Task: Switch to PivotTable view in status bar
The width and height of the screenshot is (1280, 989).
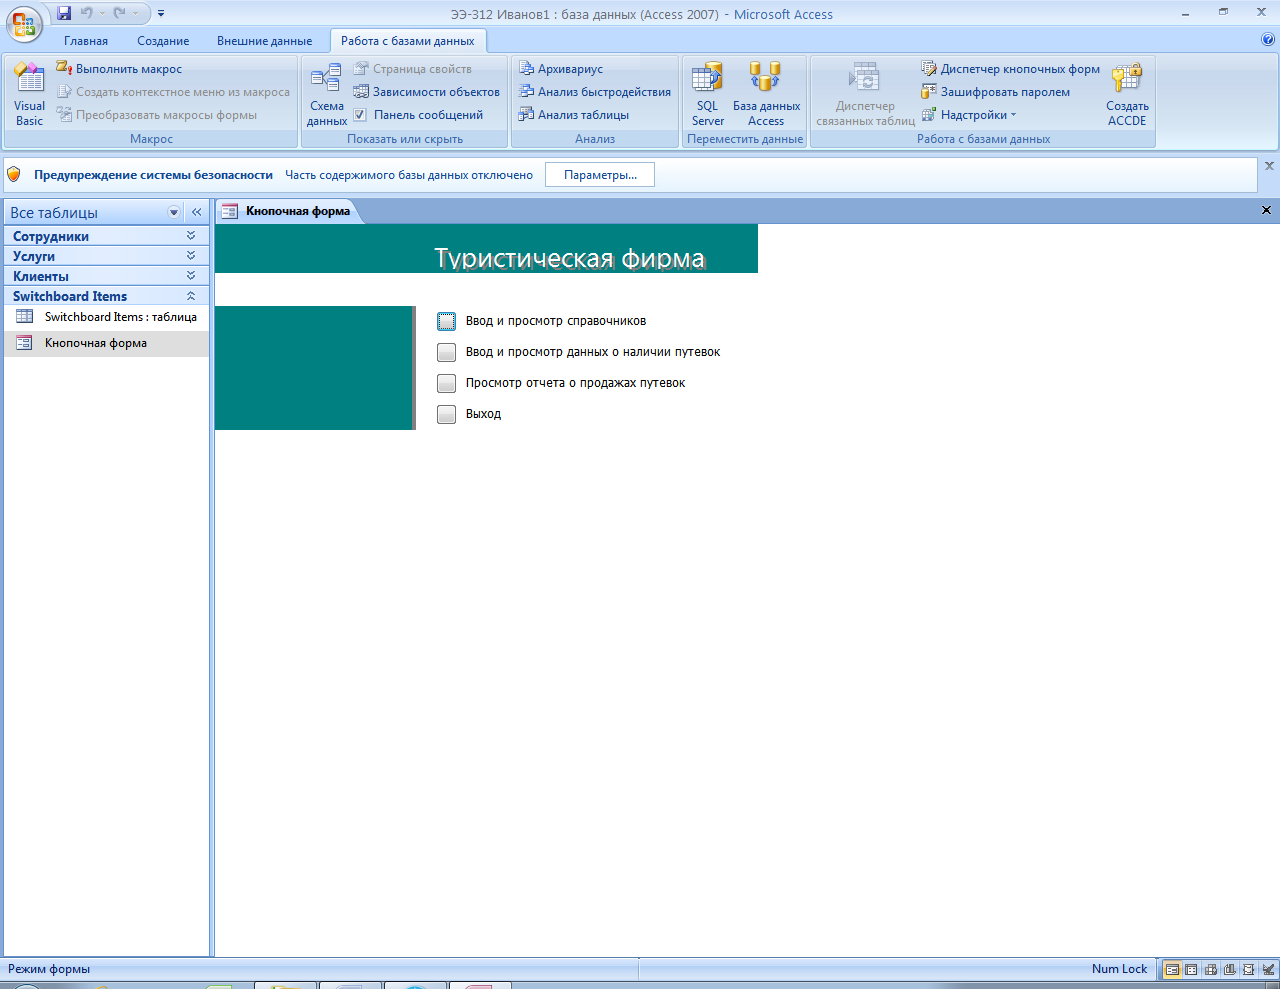Action: pos(1210,969)
